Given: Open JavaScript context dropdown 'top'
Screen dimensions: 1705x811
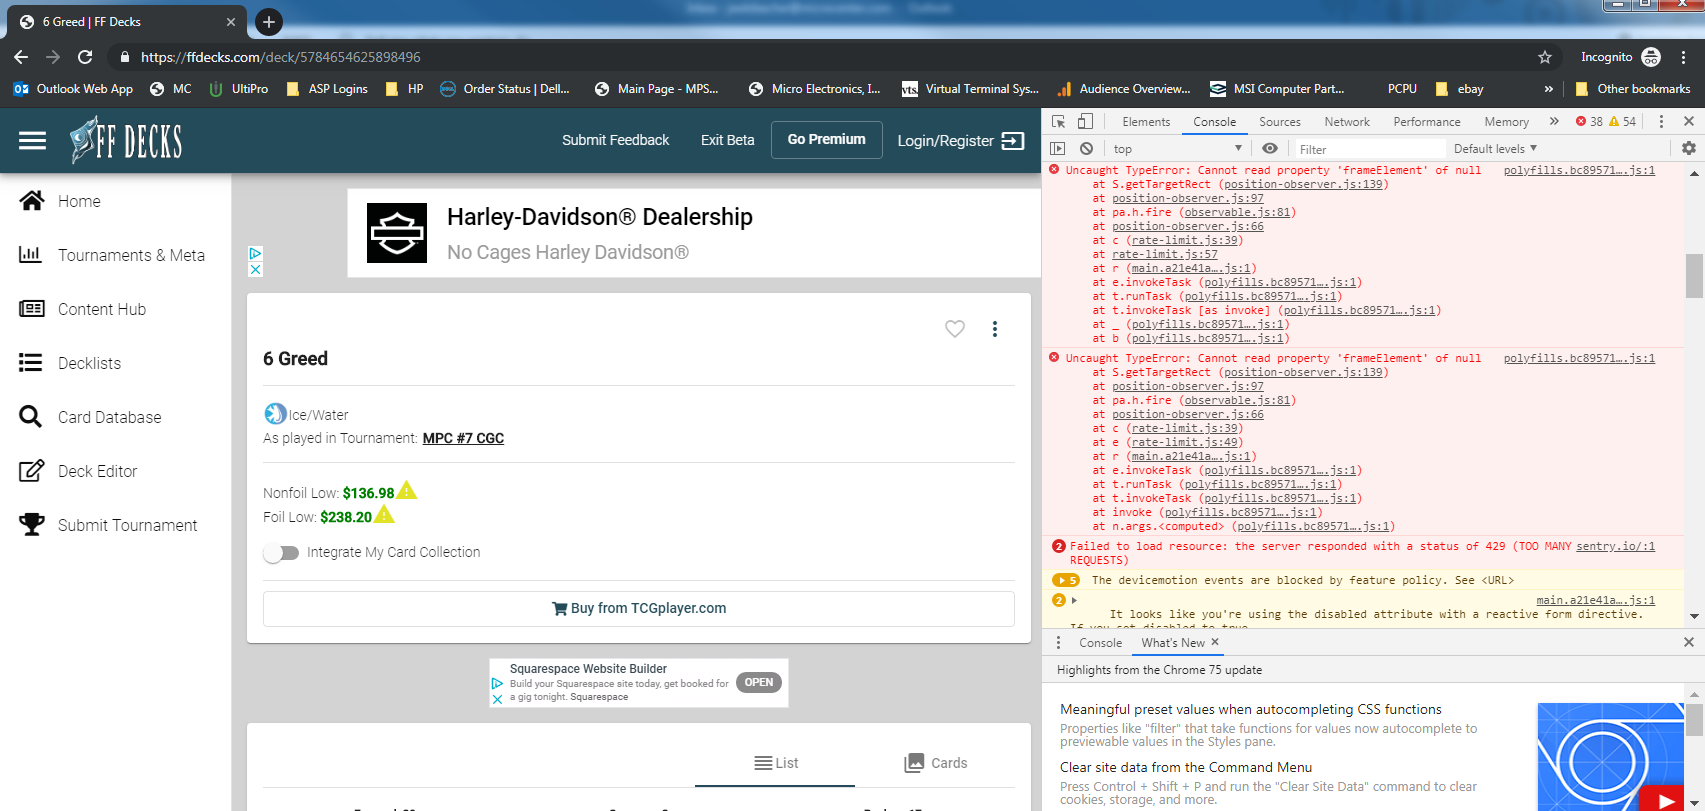Looking at the screenshot, I should point(1177,148).
